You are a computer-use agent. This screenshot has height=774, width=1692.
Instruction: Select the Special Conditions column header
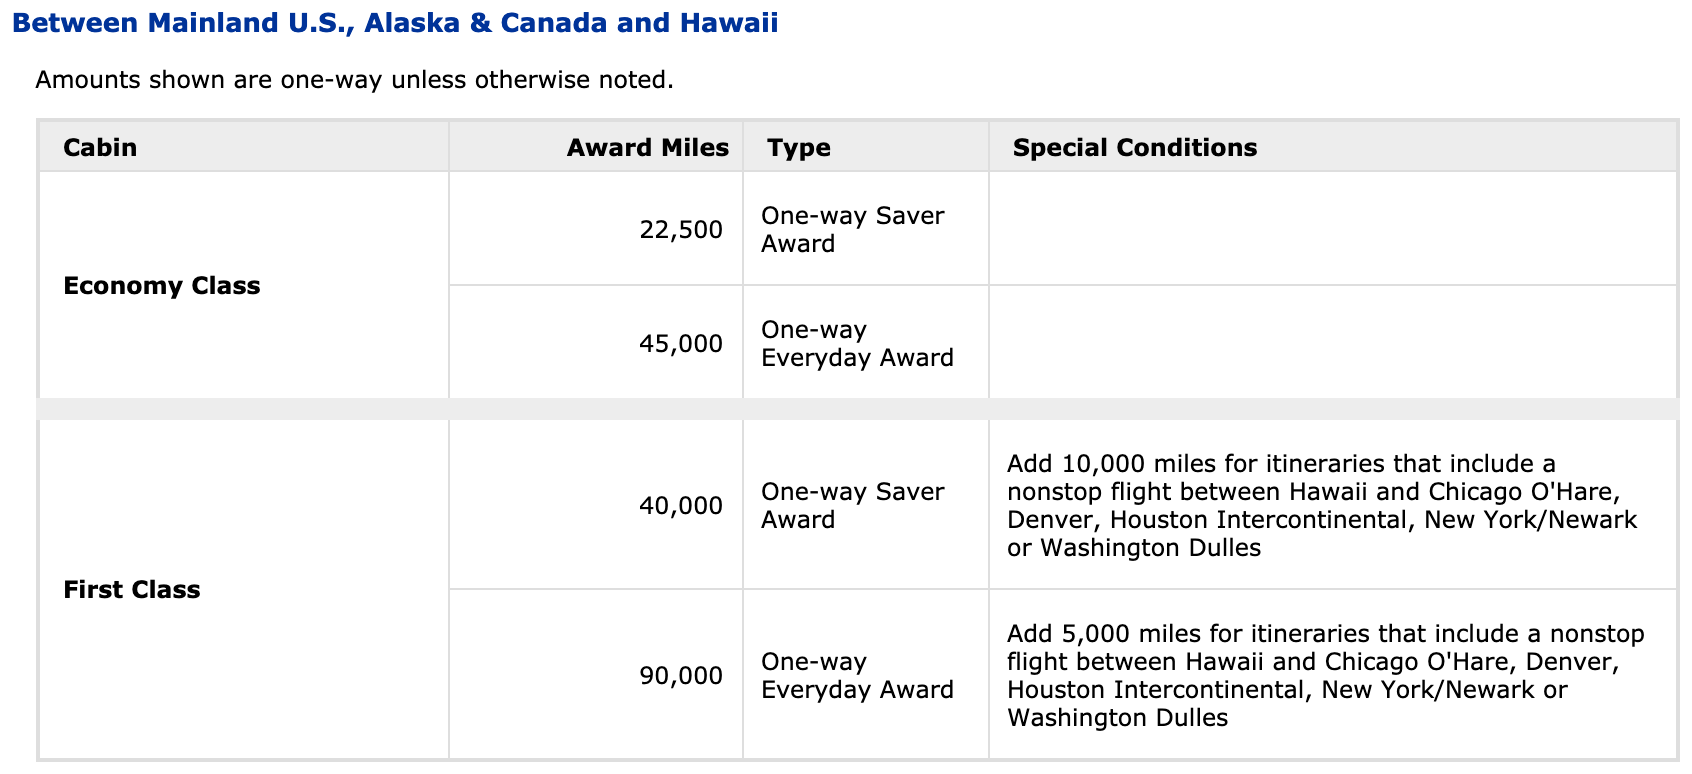click(x=1134, y=148)
